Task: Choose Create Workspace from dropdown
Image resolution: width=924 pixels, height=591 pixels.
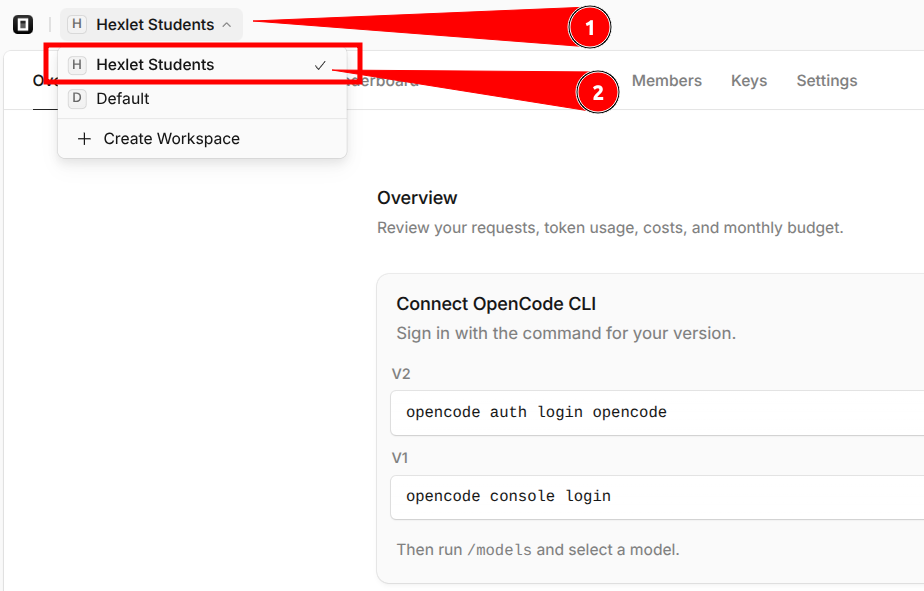Action: [202, 138]
